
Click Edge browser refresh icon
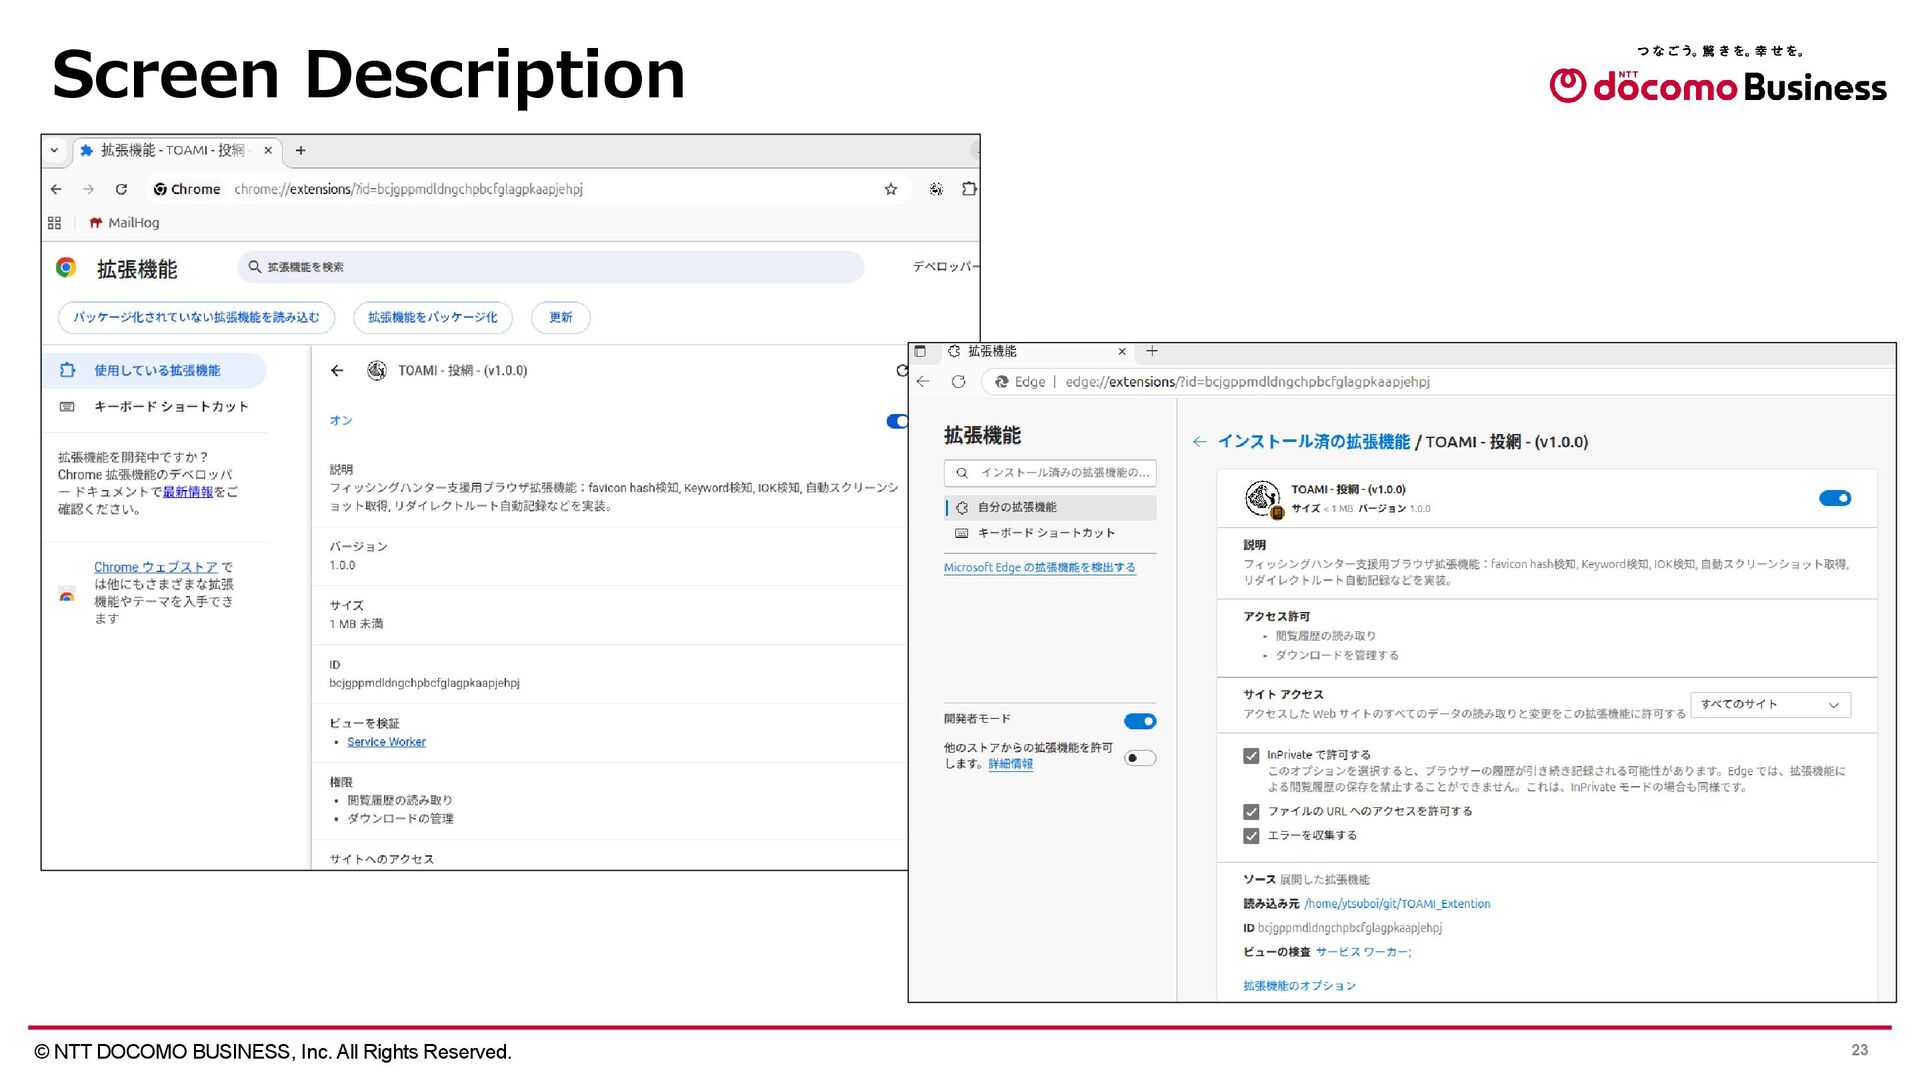958,382
